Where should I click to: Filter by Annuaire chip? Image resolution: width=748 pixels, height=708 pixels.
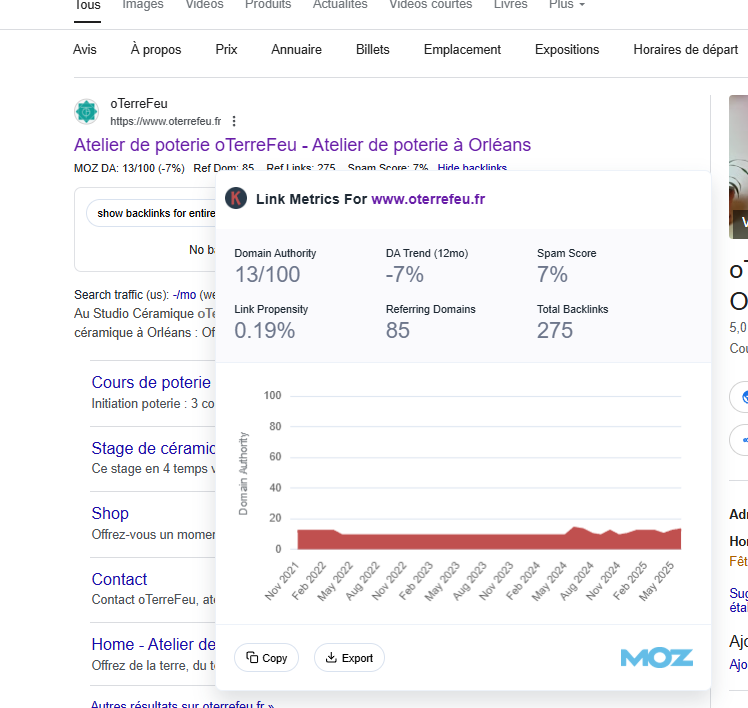click(x=296, y=50)
